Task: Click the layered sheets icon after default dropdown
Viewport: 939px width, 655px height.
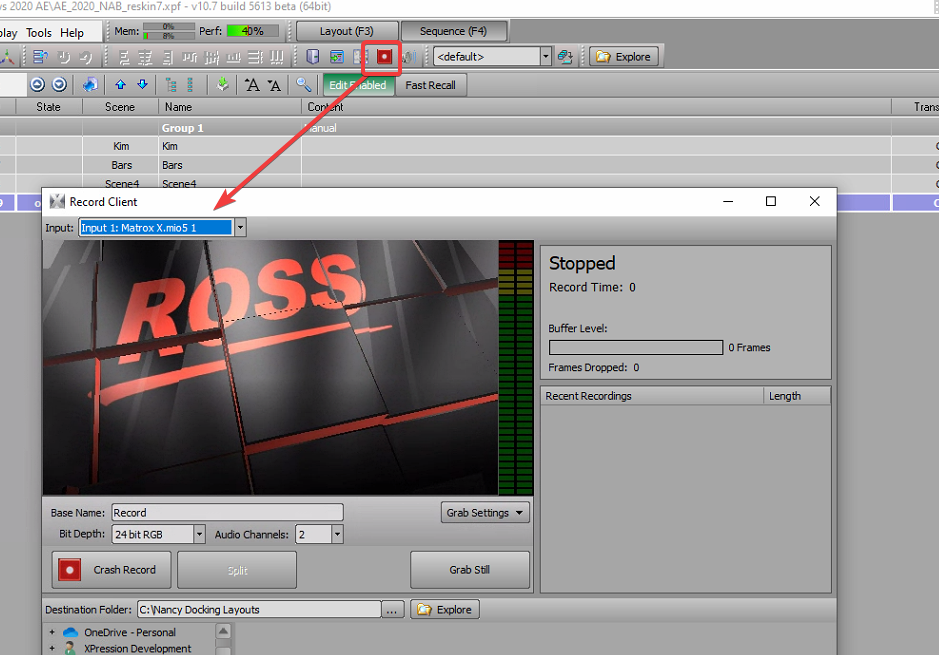Action: [x=565, y=57]
